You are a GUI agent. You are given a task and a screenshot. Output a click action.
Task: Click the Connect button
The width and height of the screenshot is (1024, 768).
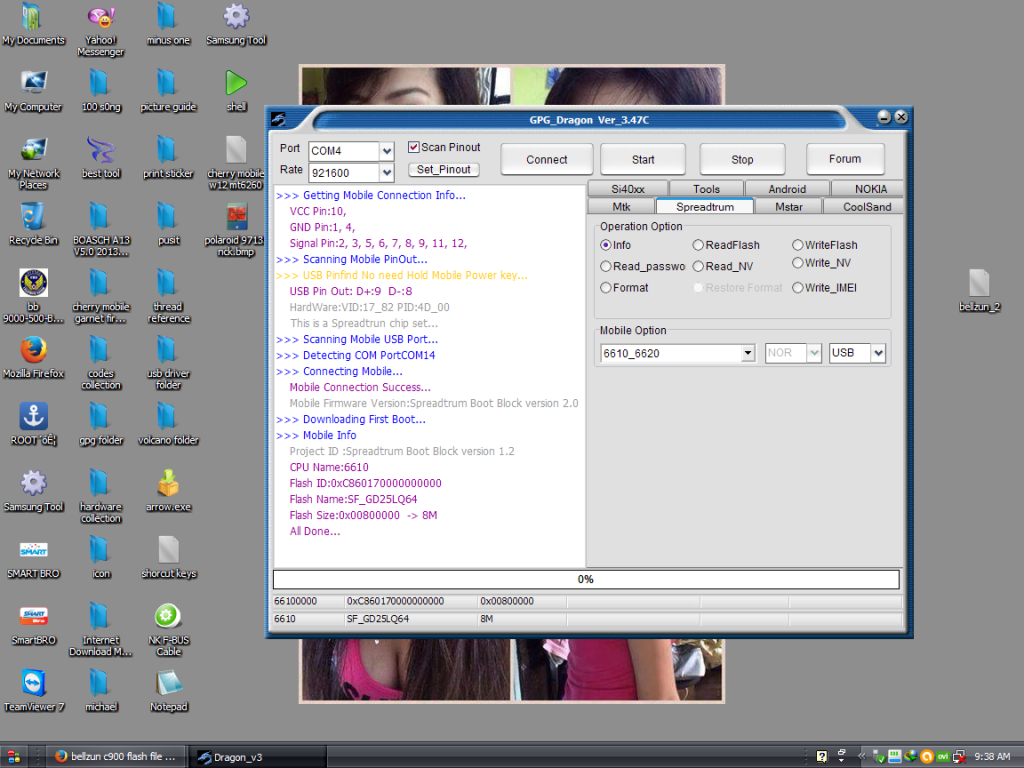(x=546, y=159)
